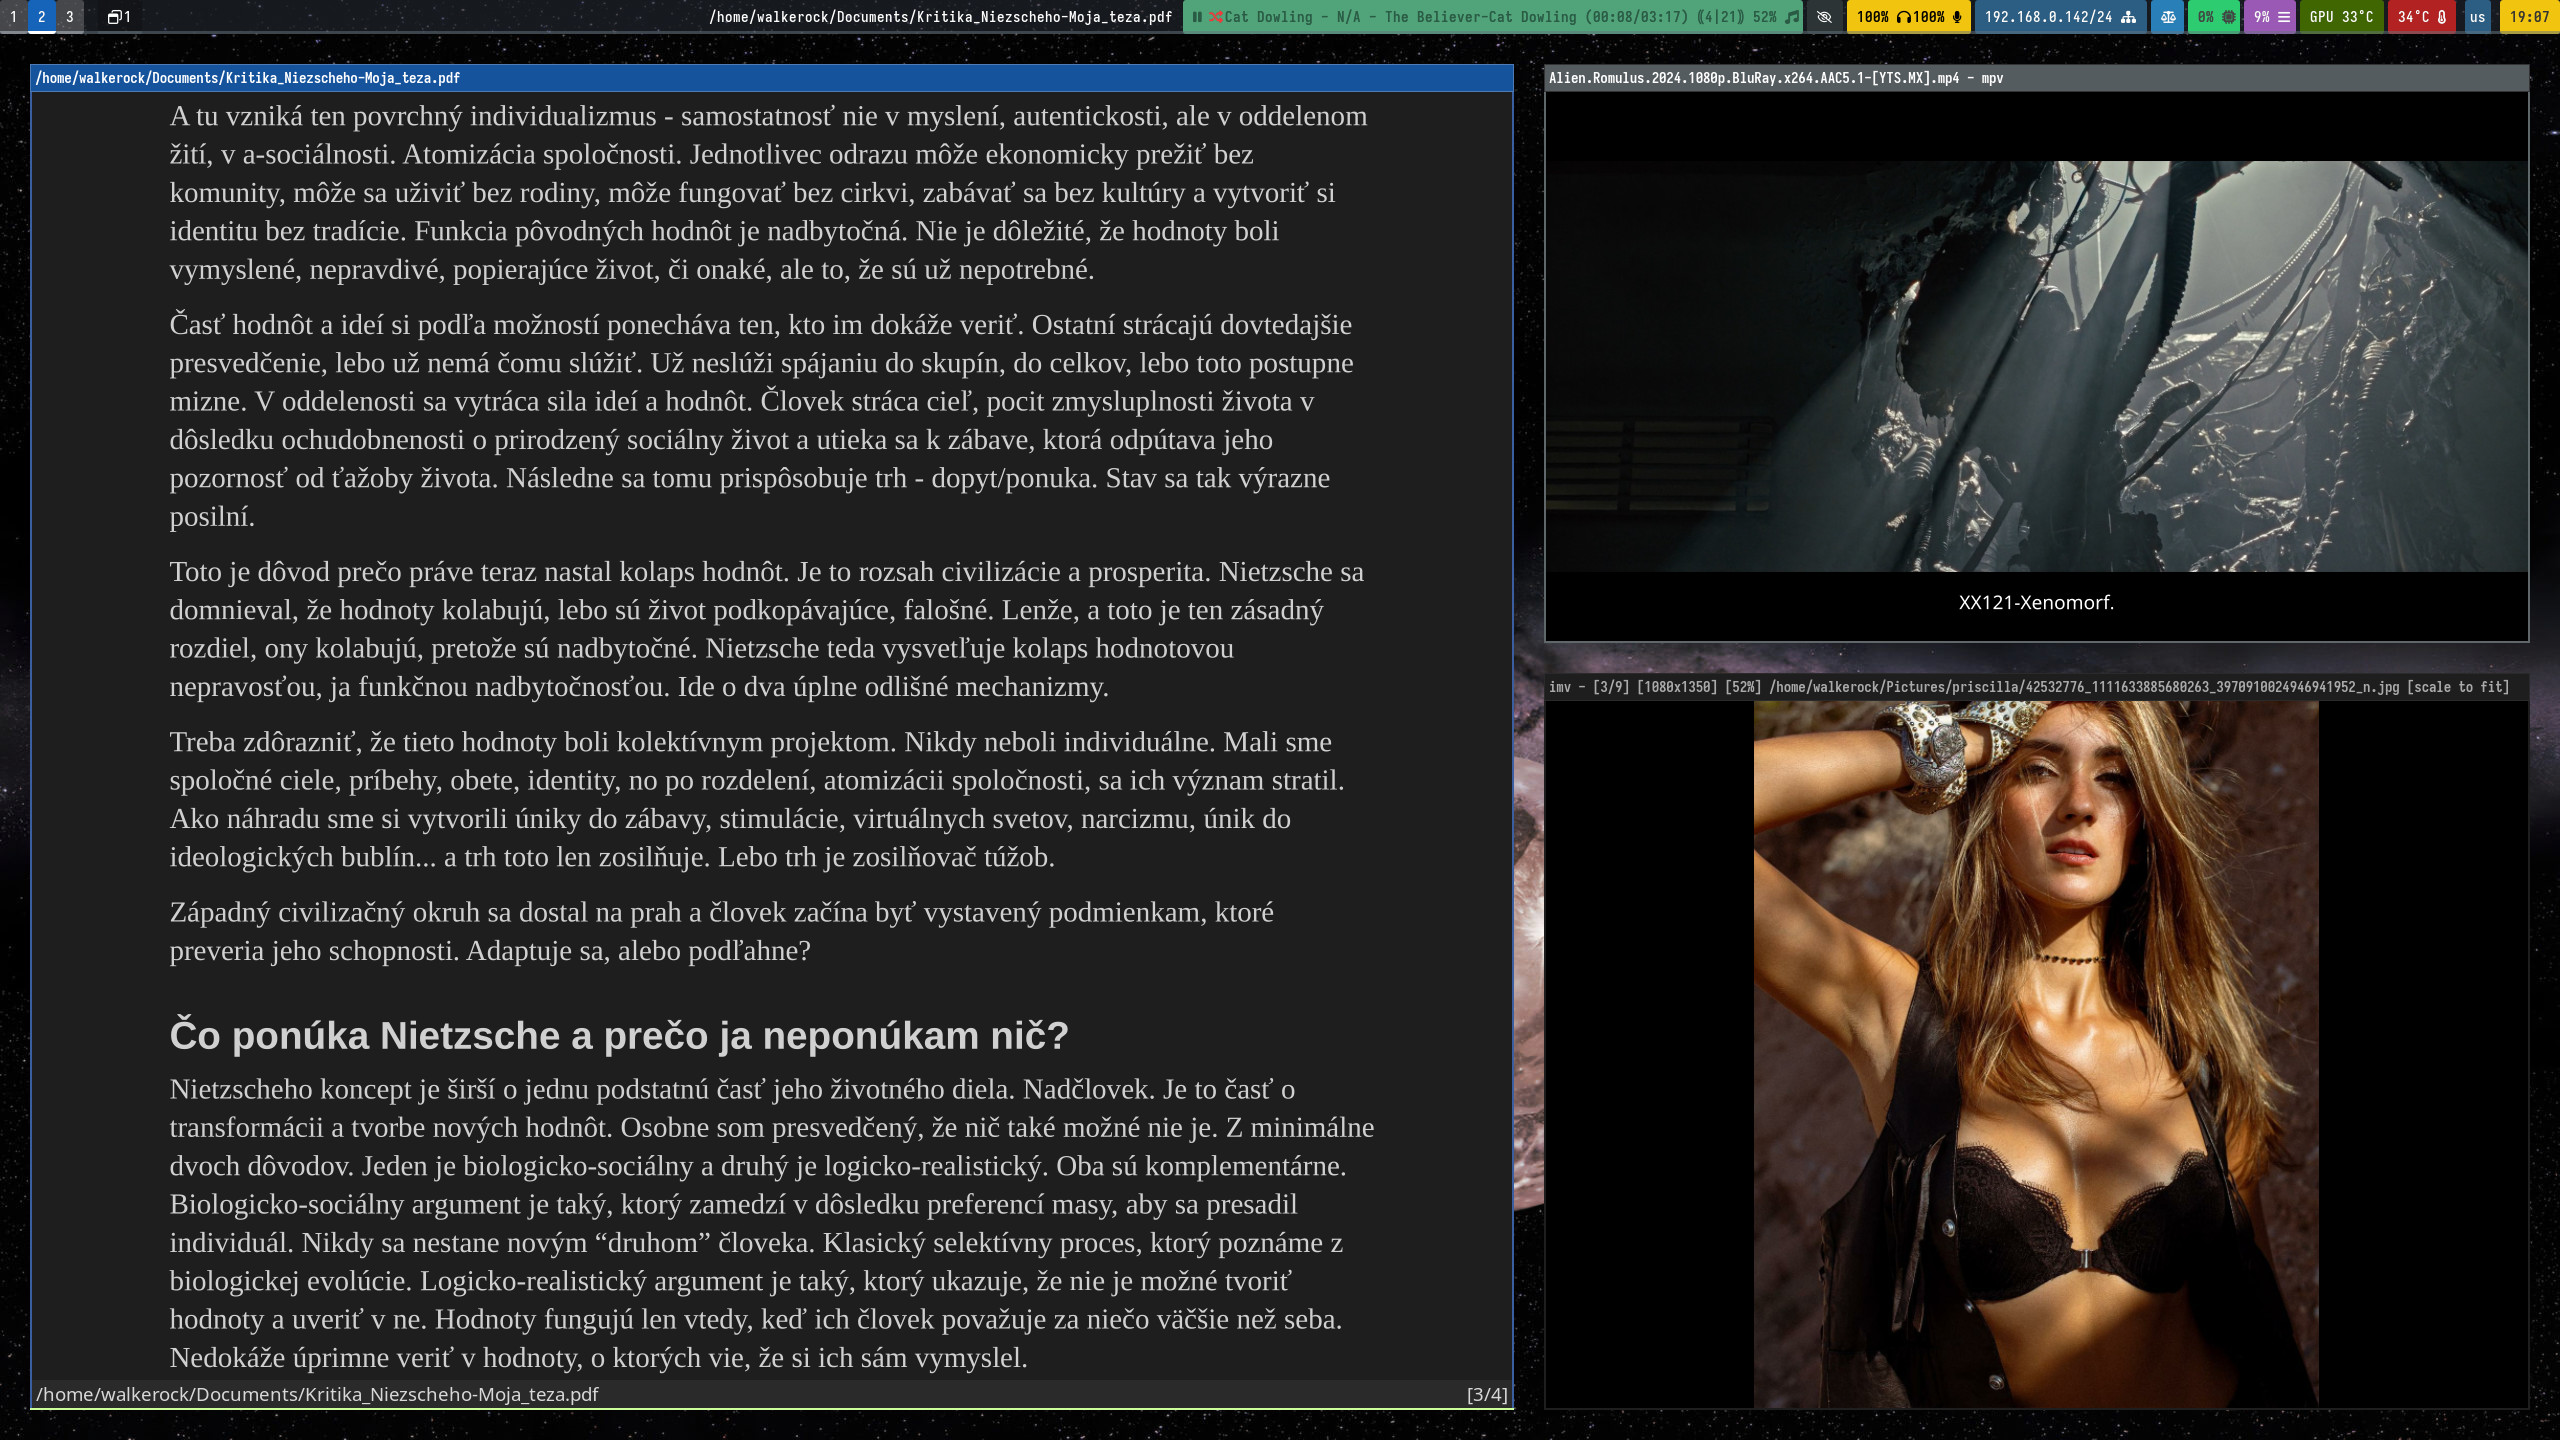
Task: Toggle the shuffle icon in music bar
Action: [1215, 17]
